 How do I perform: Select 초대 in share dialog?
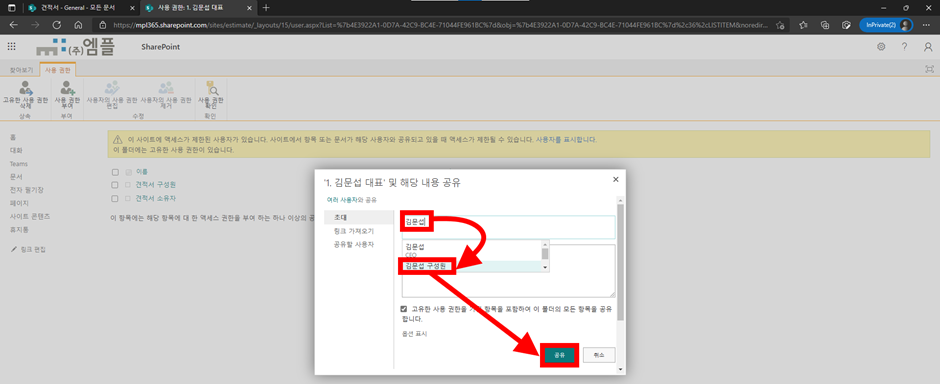(x=357, y=217)
